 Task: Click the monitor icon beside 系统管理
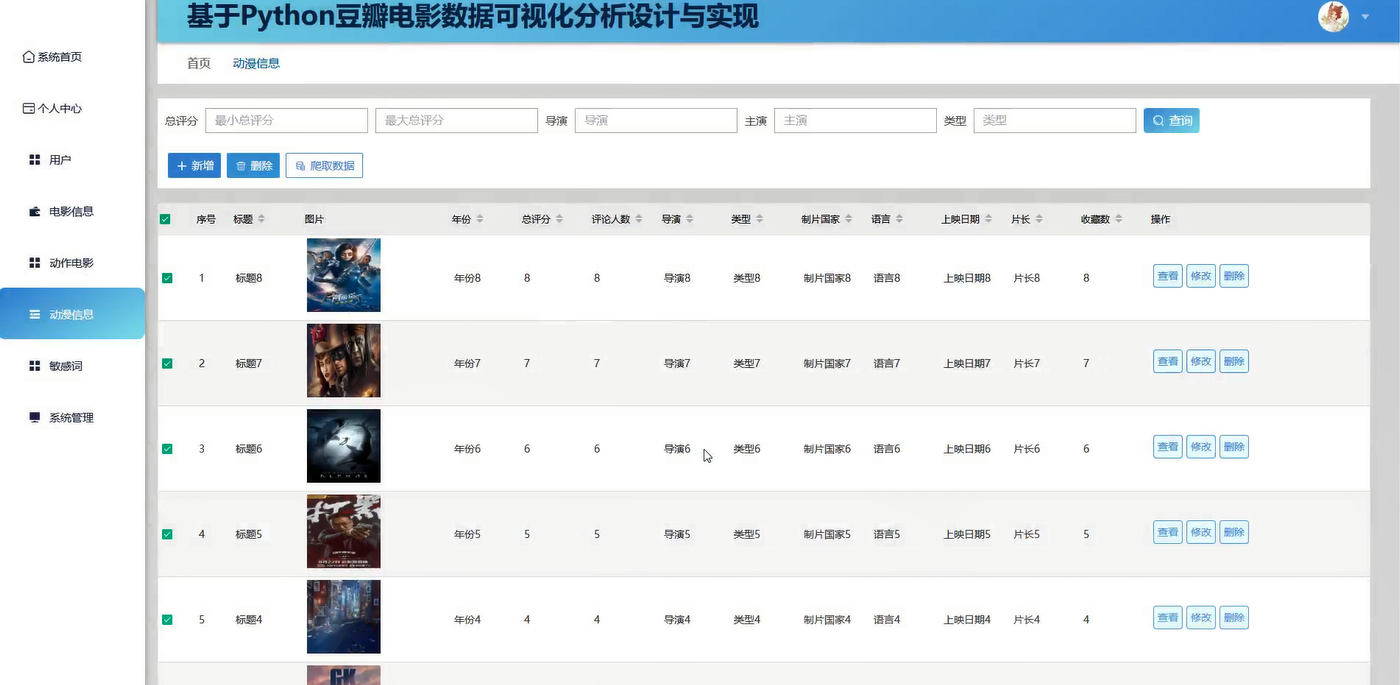click(x=34, y=417)
